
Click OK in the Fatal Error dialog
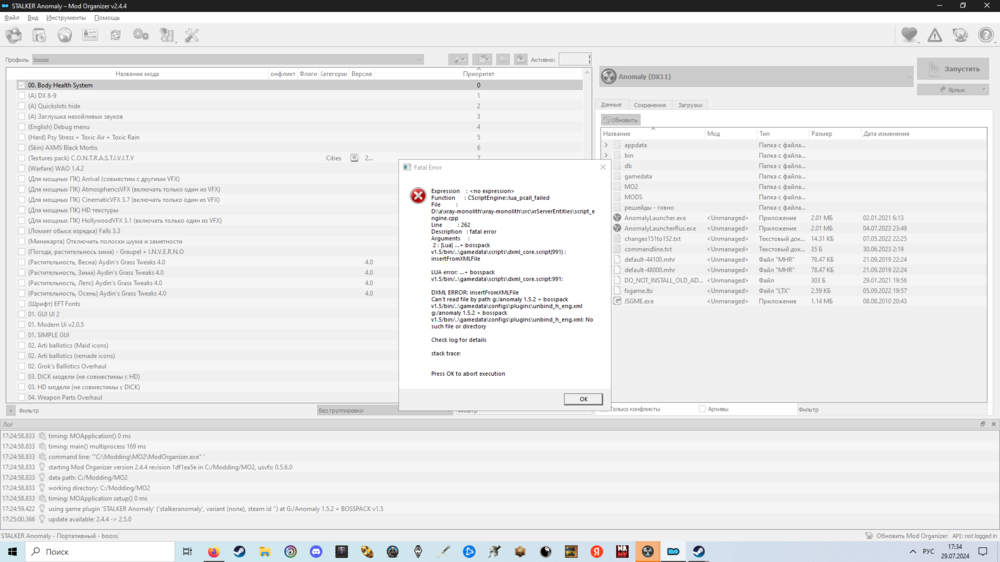[583, 399]
